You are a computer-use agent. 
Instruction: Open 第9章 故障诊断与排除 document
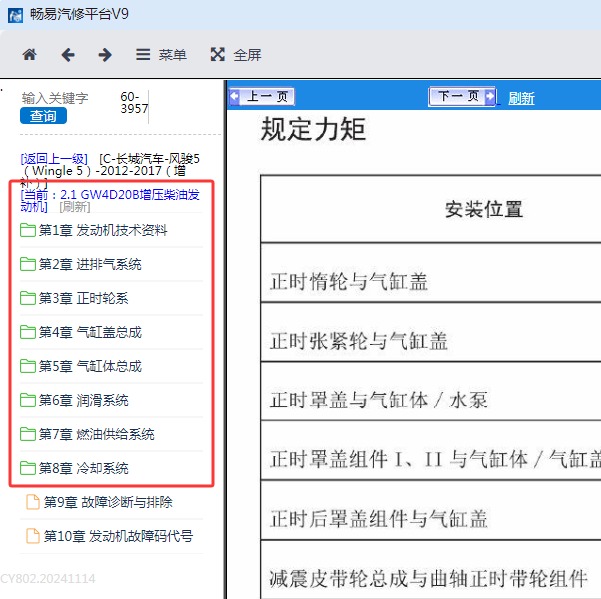coord(108,502)
